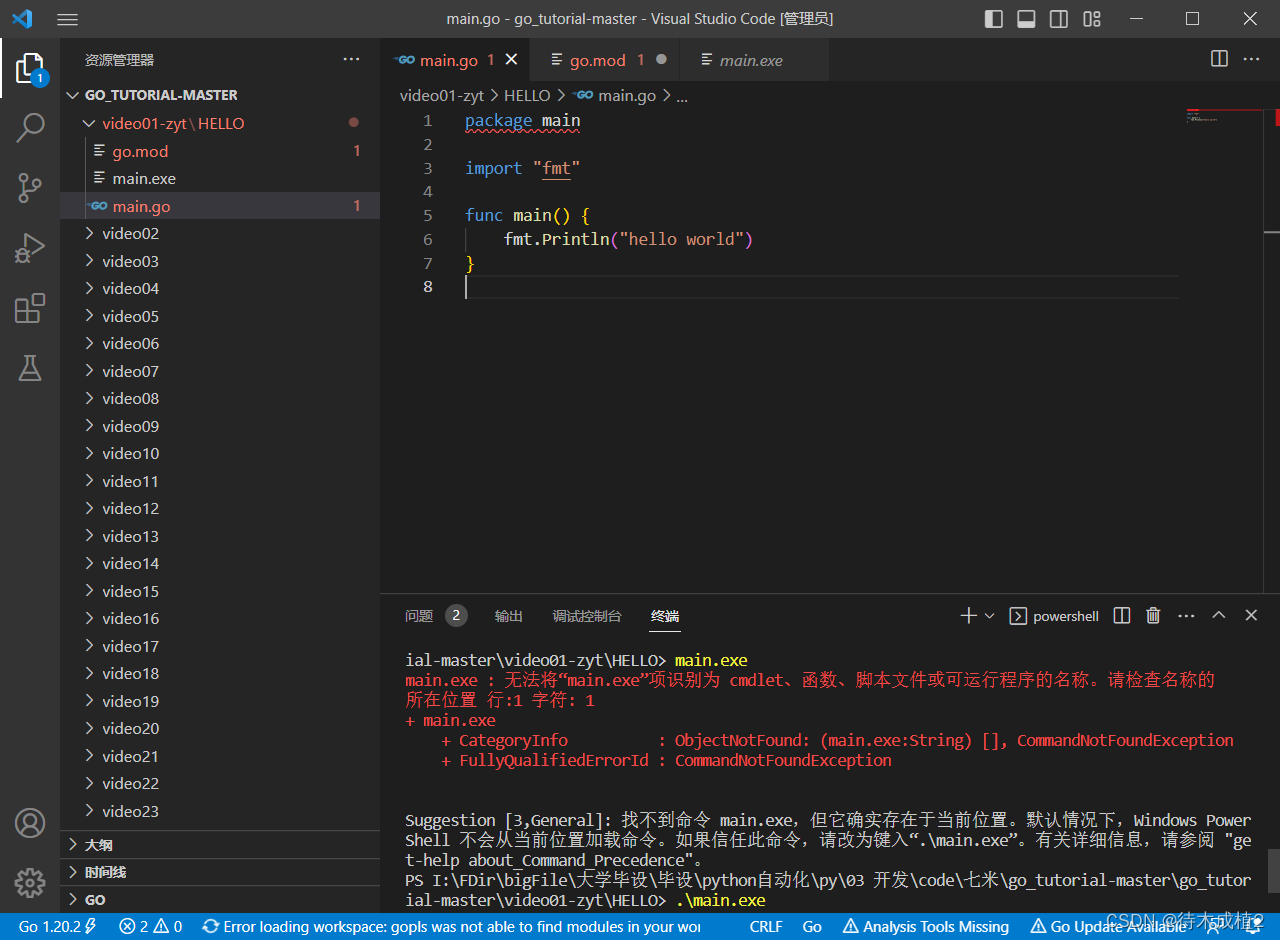This screenshot has width=1280, height=940.
Task: Expand the video20 folder
Action: tap(220, 728)
